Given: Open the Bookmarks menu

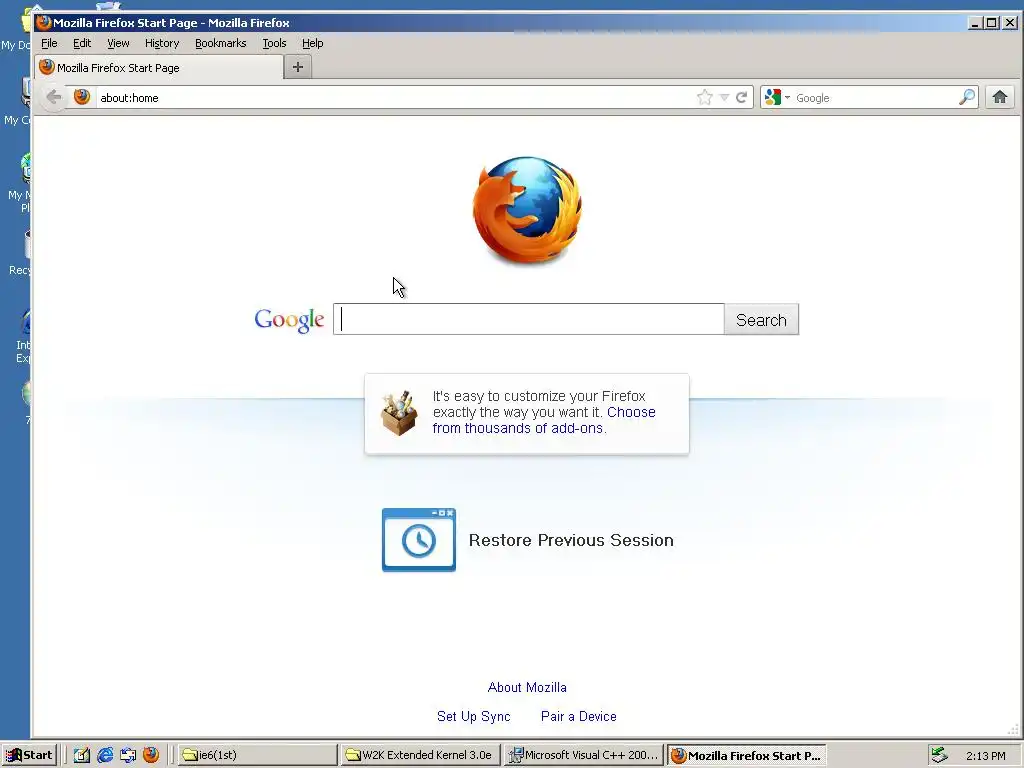Looking at the screenshot, I should coord(221,43).
